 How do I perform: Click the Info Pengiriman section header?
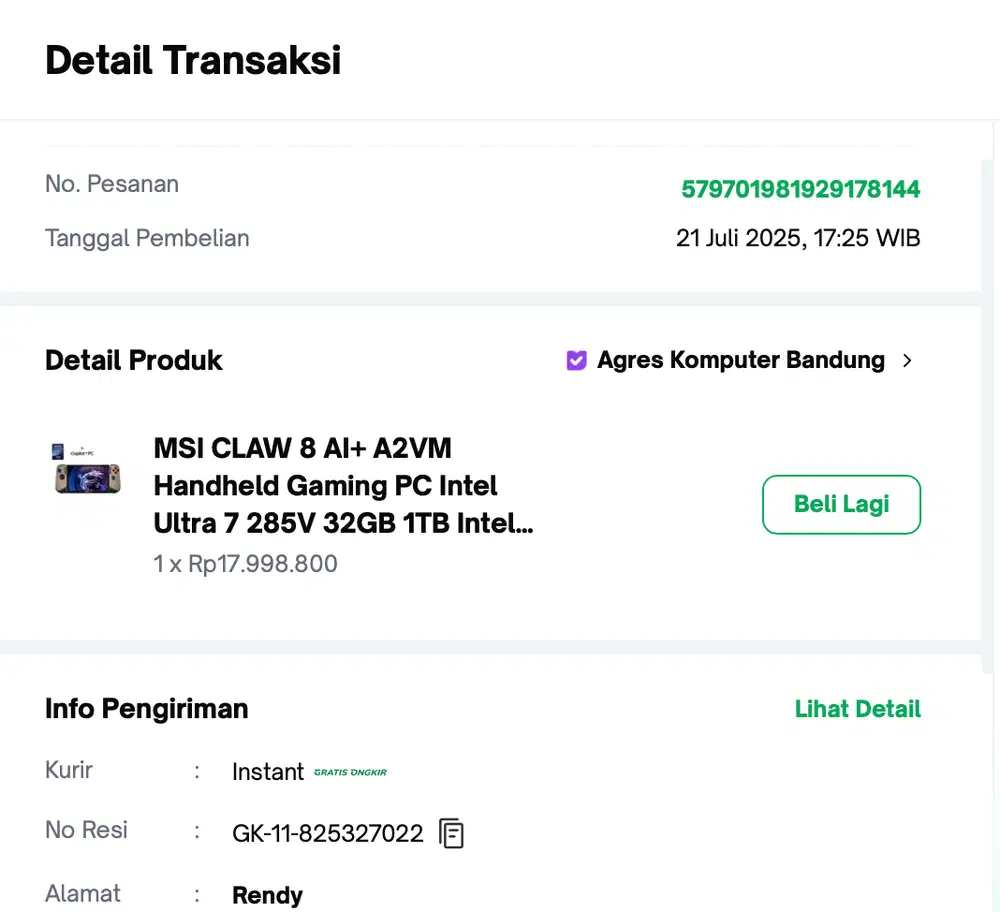(146, 708)
